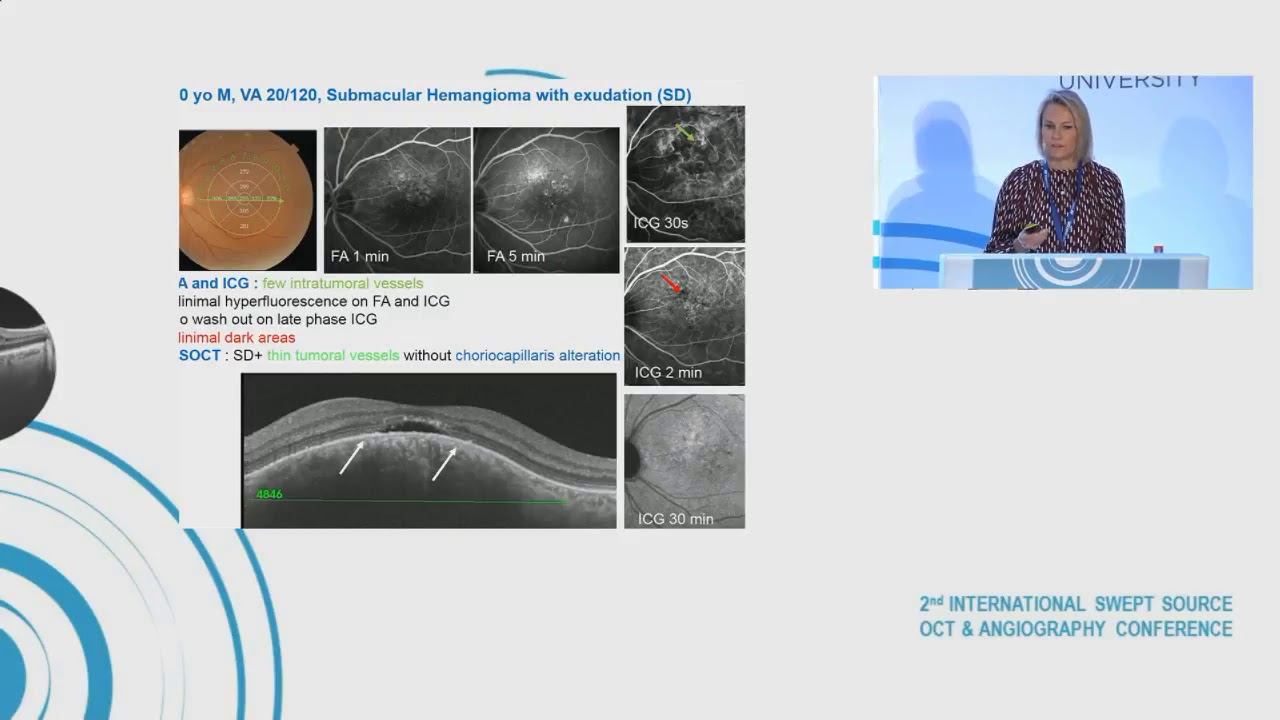This screenshot has height=720, width=1280.
Task: Select the ICG 30 min image
Action: 685,461
